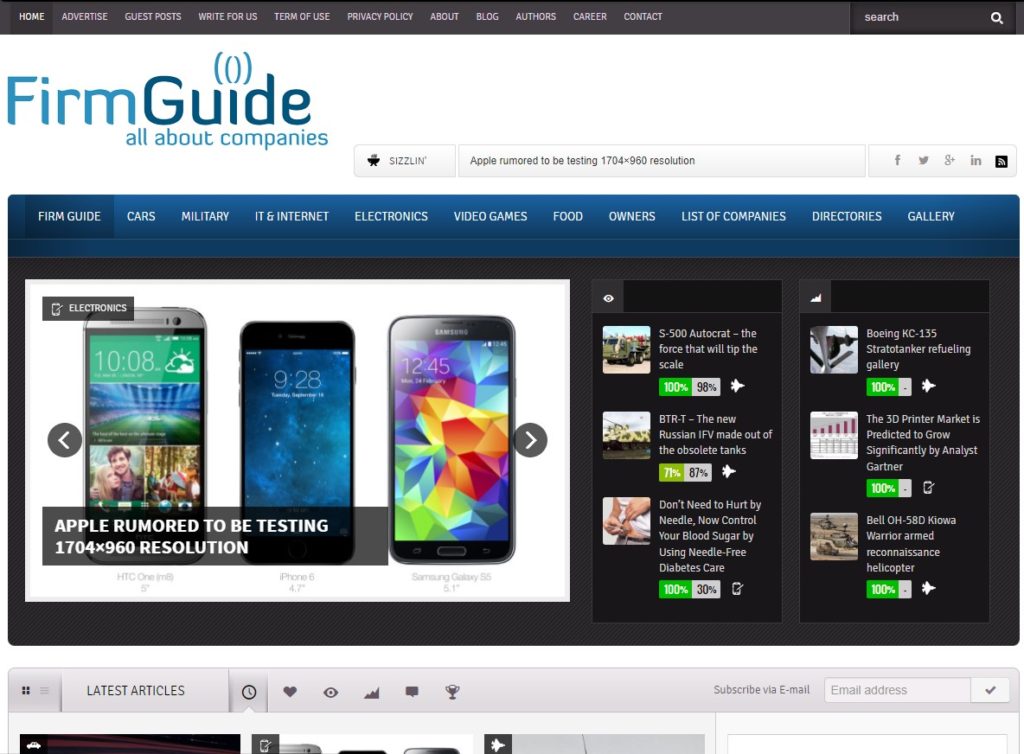Viewport: 1024px width, 754px height.
Task: Go to previous slide arrow
Action: (x=65, y=440)
